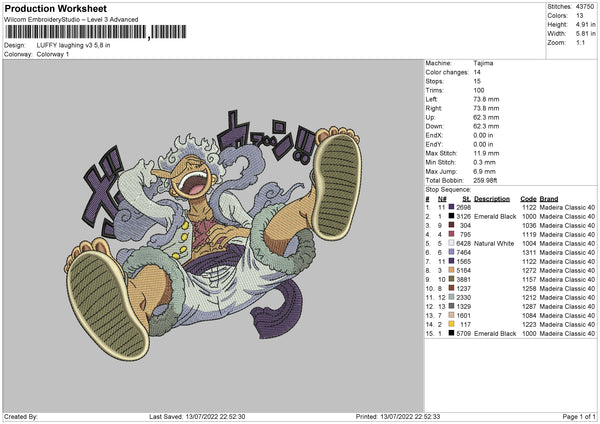
Task: Click thread code '1311'
Action: [529, 252]
